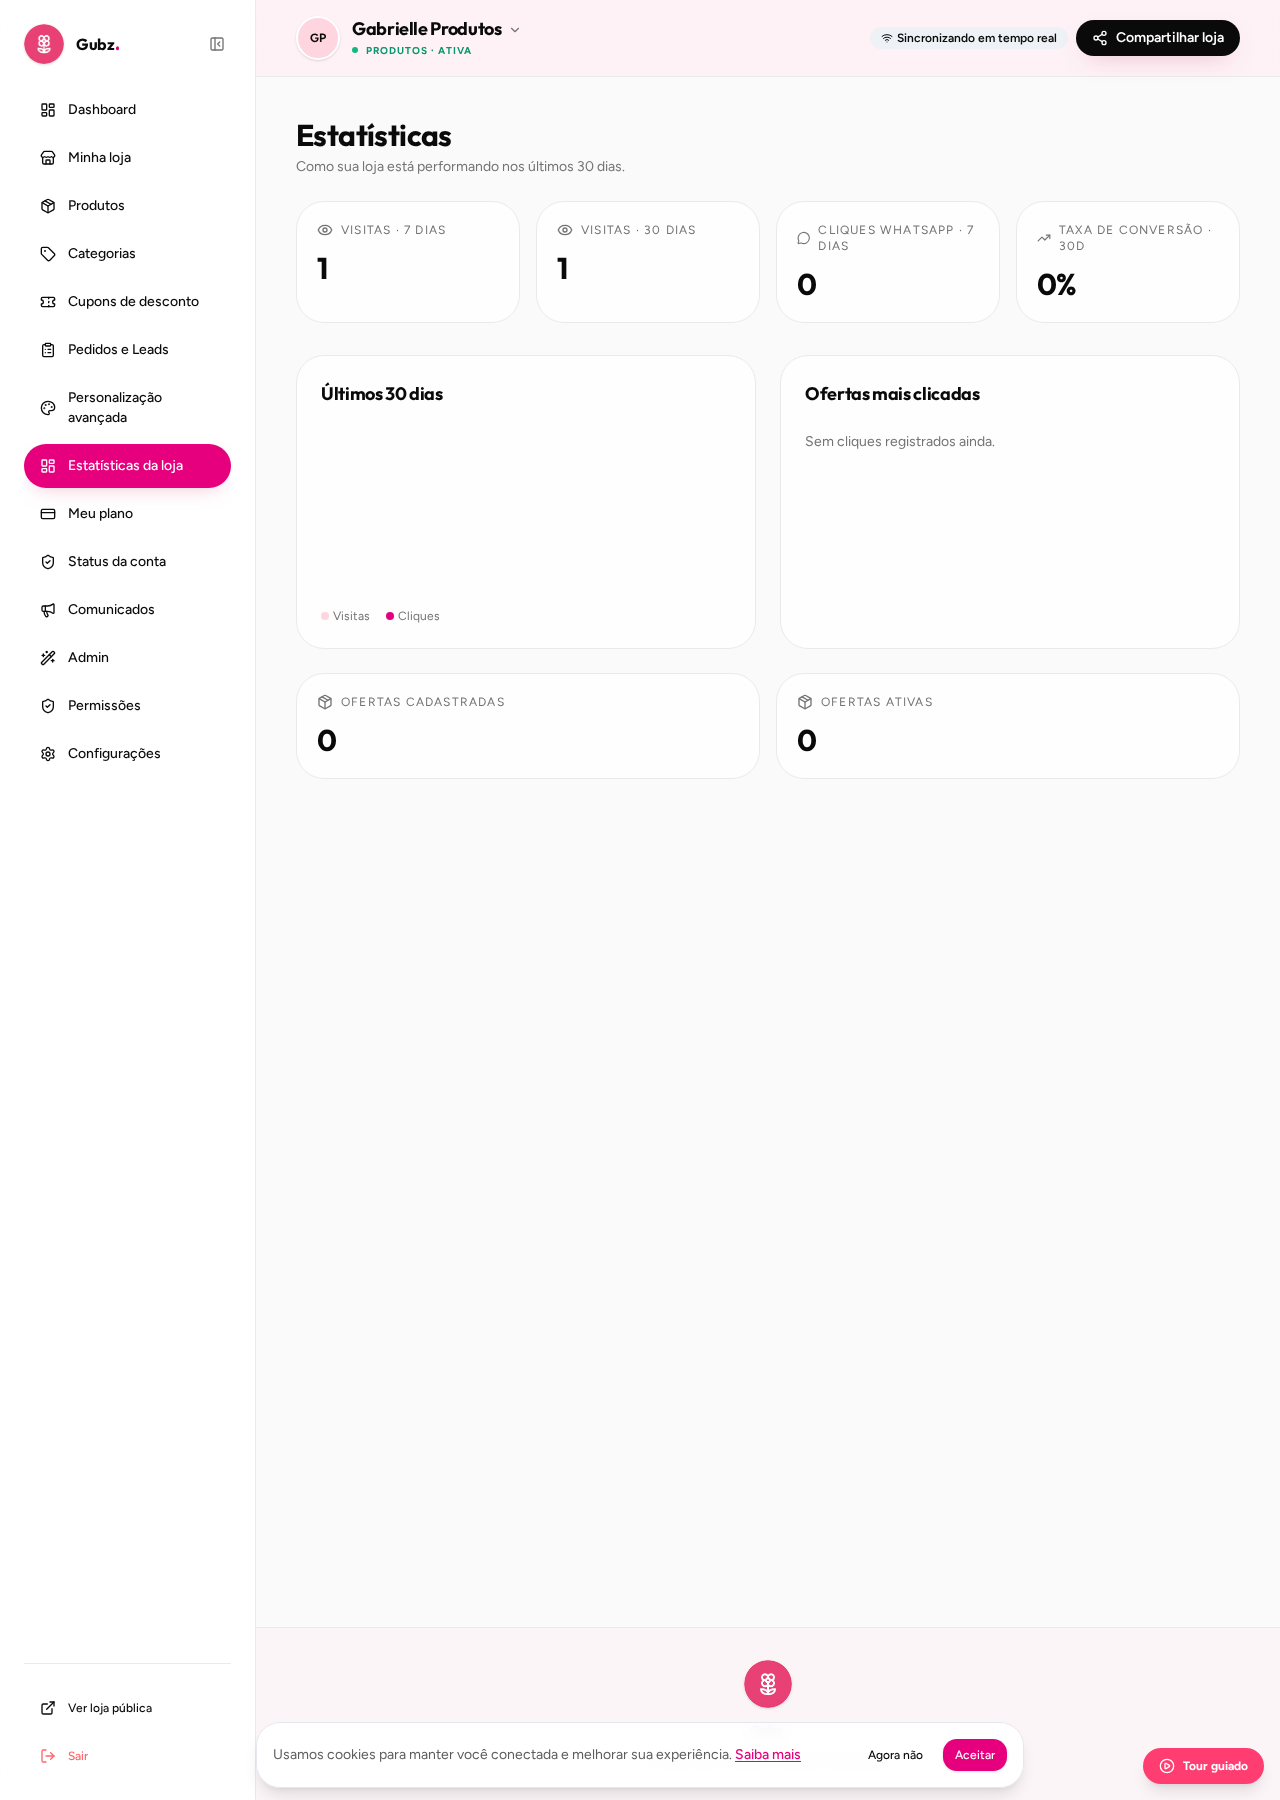Toggle the Visitas series in the chart legend
The image size is (1280, 1800).
pos(345,616)
